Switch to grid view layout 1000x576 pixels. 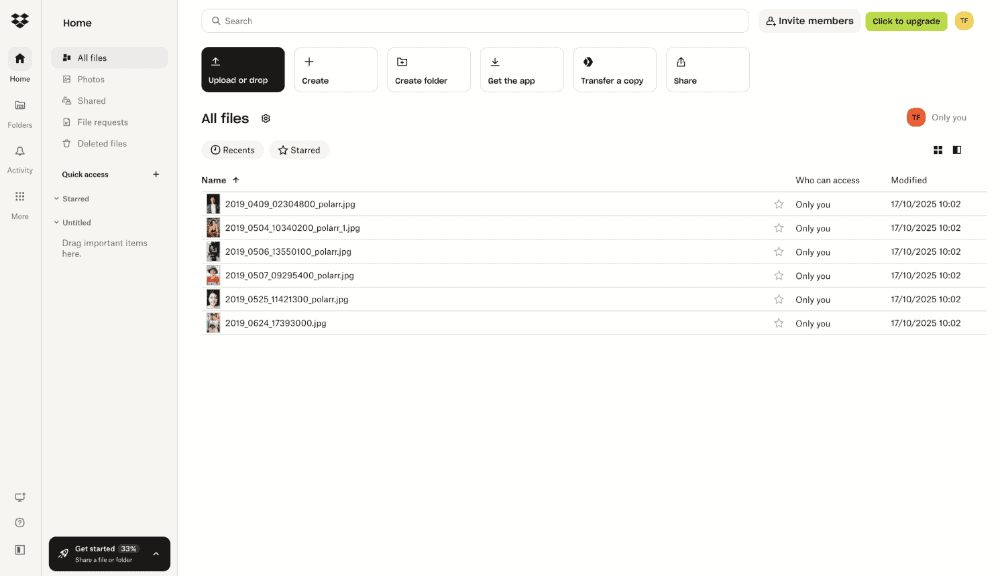pyautogui.click(x=938, y=150)
